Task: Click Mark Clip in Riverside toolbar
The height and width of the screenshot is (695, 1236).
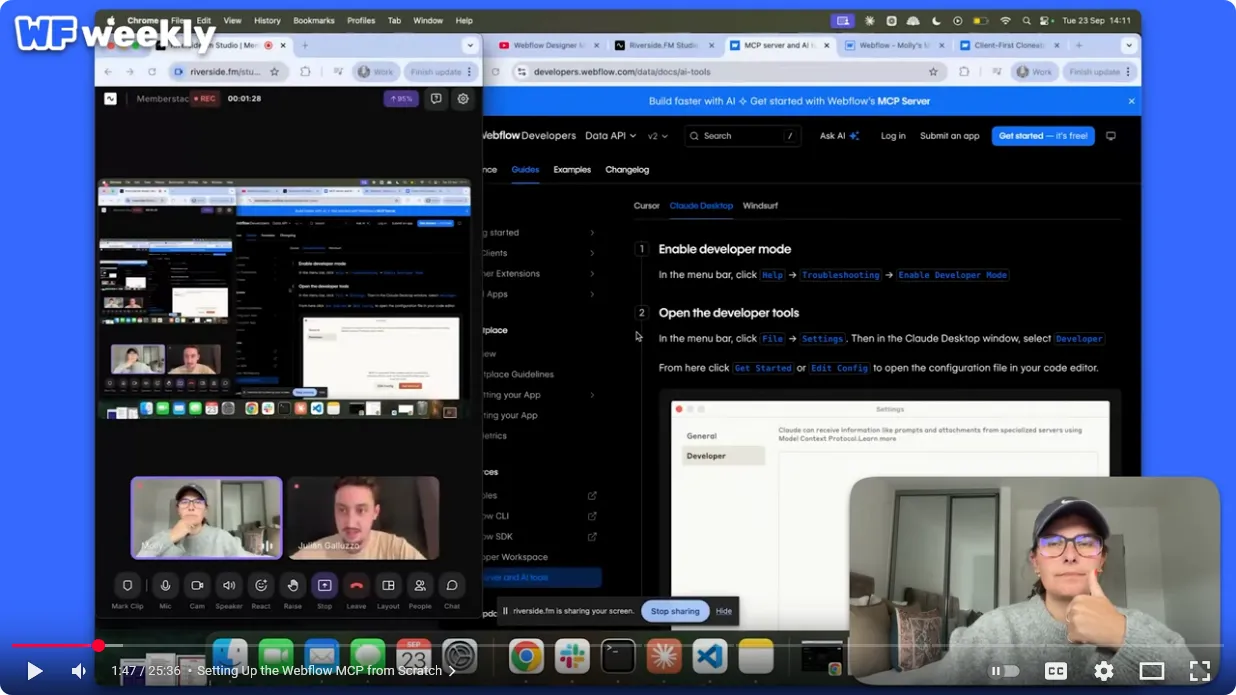Action: point(127,591)
